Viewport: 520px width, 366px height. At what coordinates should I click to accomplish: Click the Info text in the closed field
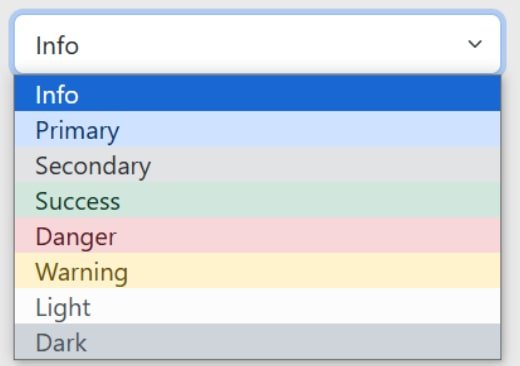(x=57, y=45)
